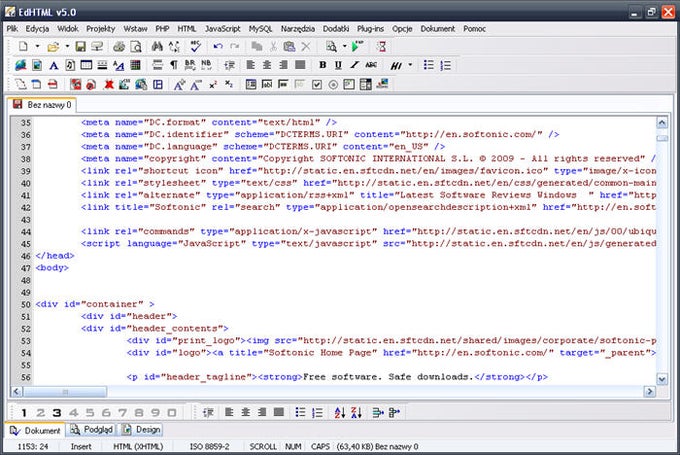The width and height of the screenshot is (680, 455).
Task: Insert a checkbox form element icon
Action: tap(317, 85)
